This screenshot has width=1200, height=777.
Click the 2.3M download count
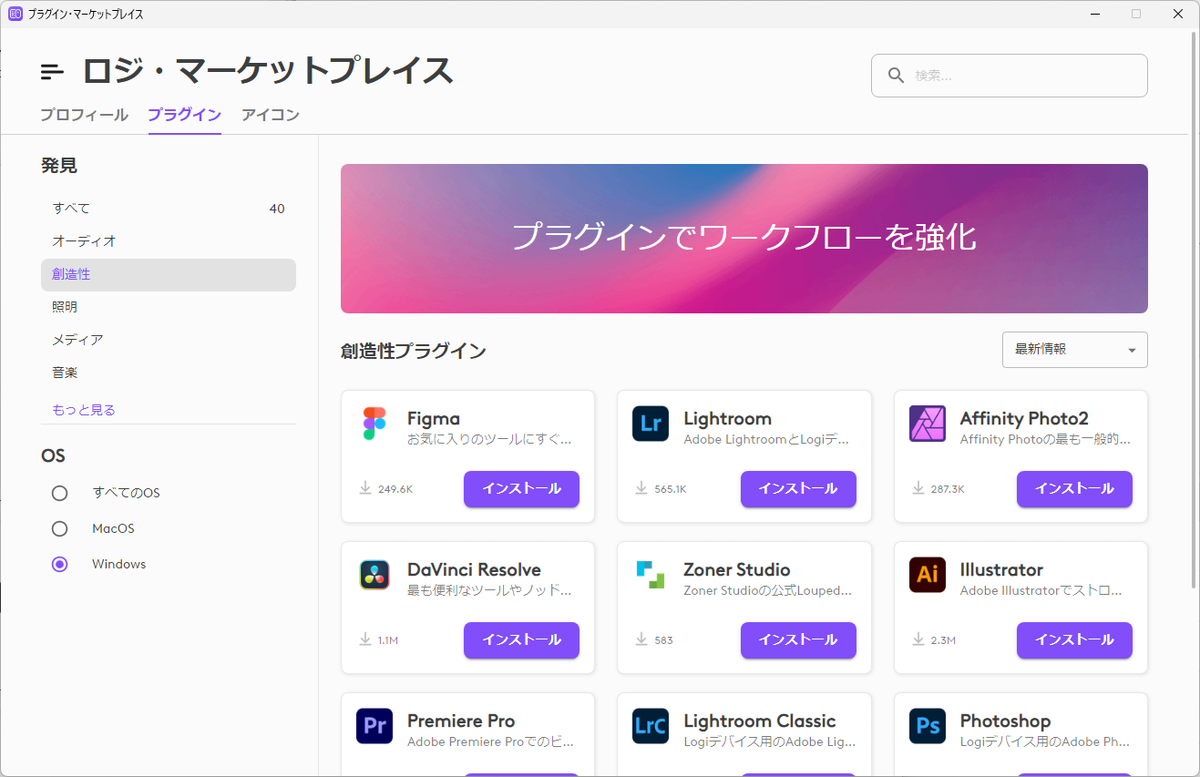(x=944, y=641)
